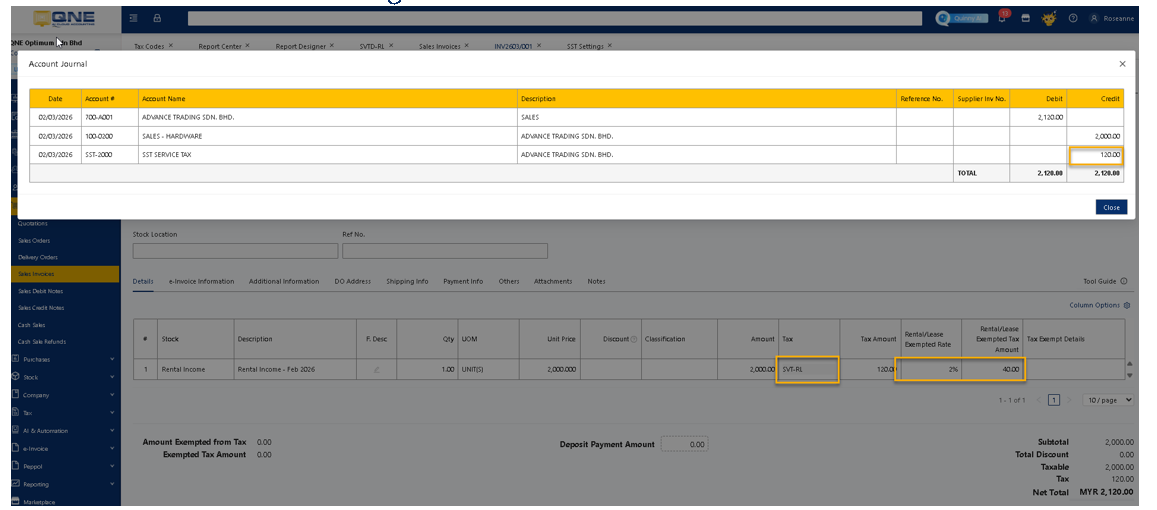
Task: Open the 10 / page dropdown
Action: click(1111, 400)
